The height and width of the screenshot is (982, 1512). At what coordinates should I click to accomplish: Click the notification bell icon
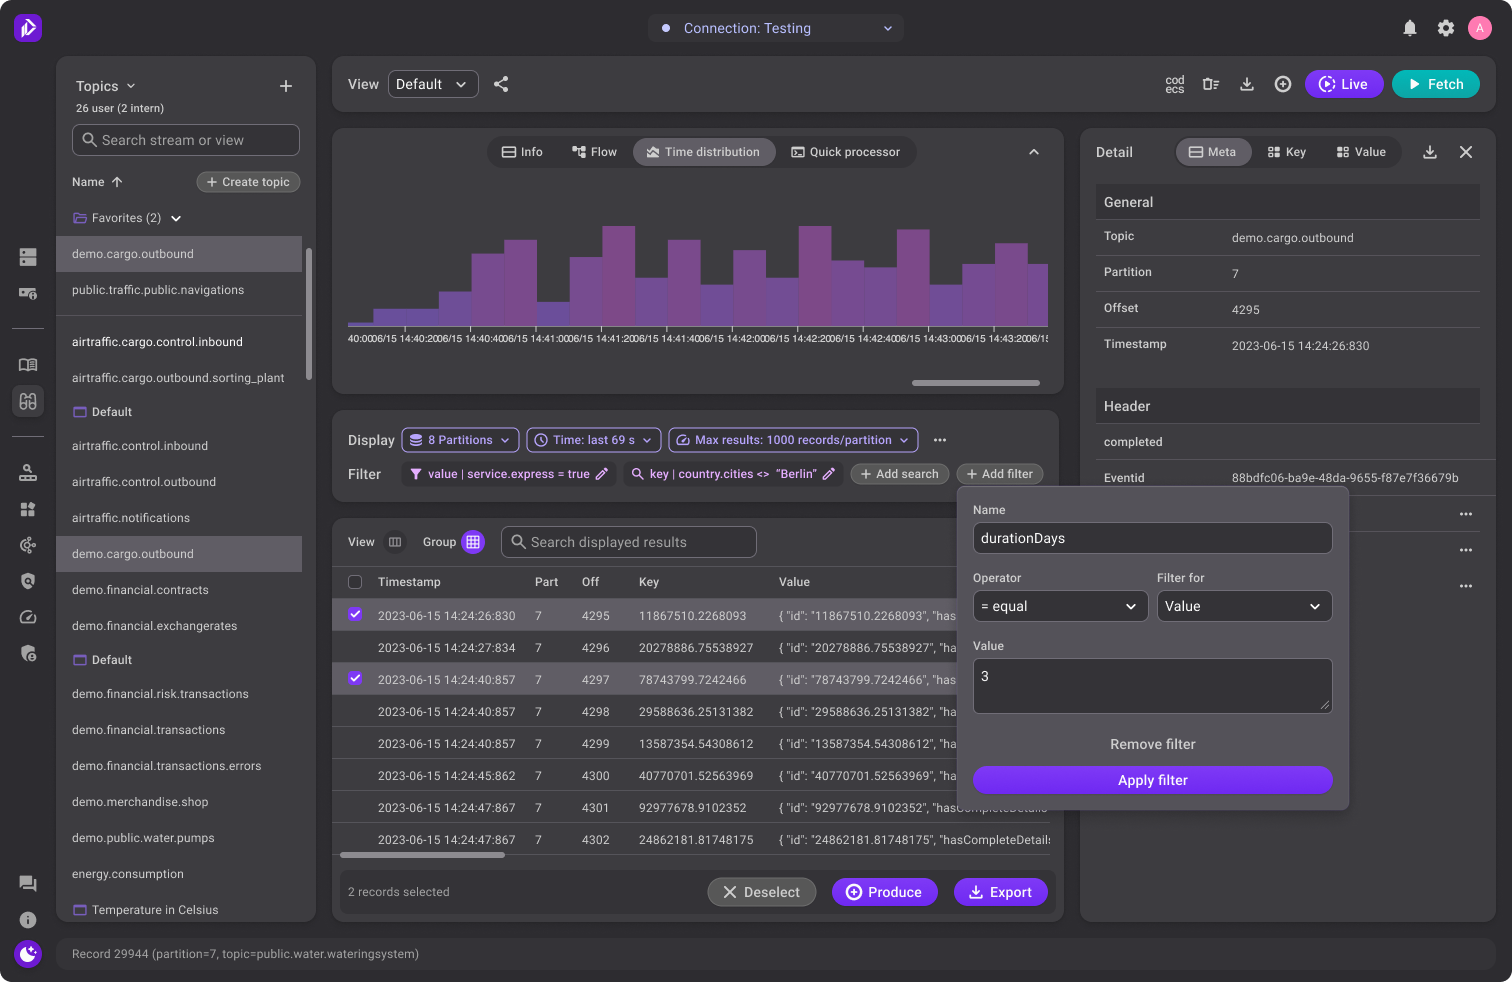[x=1410, y=28]
